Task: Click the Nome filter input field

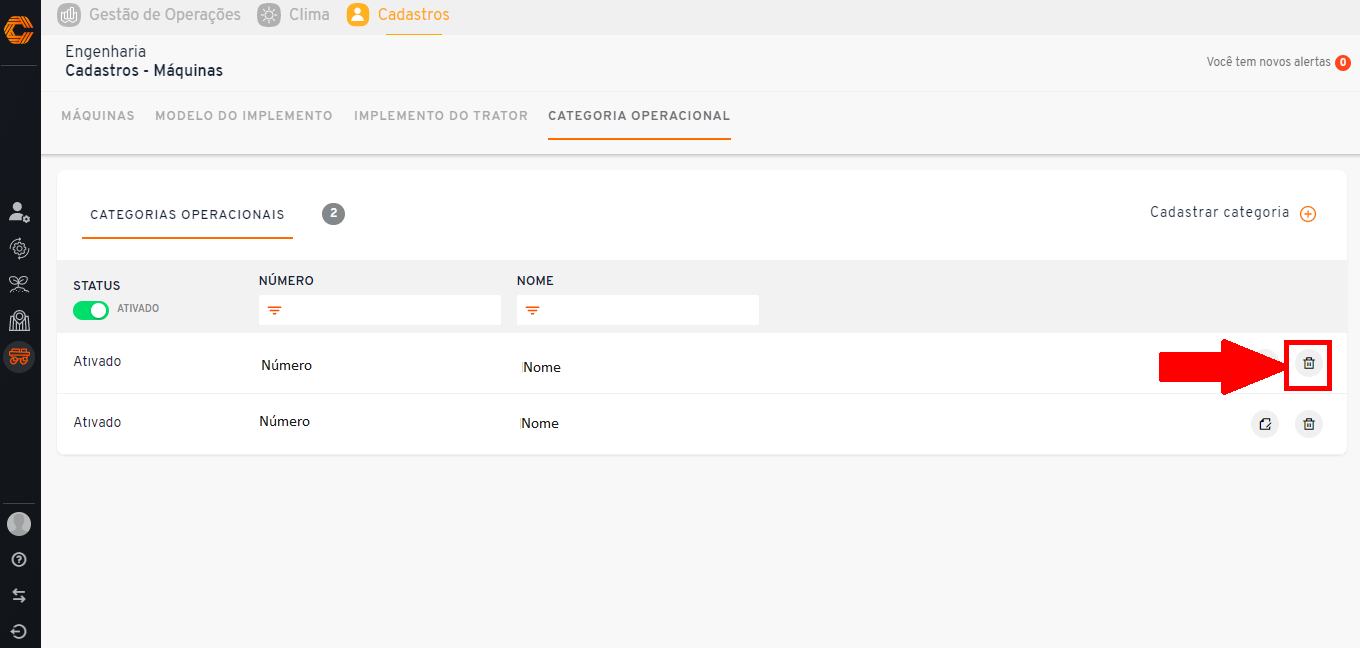Action: coord(638,310)
